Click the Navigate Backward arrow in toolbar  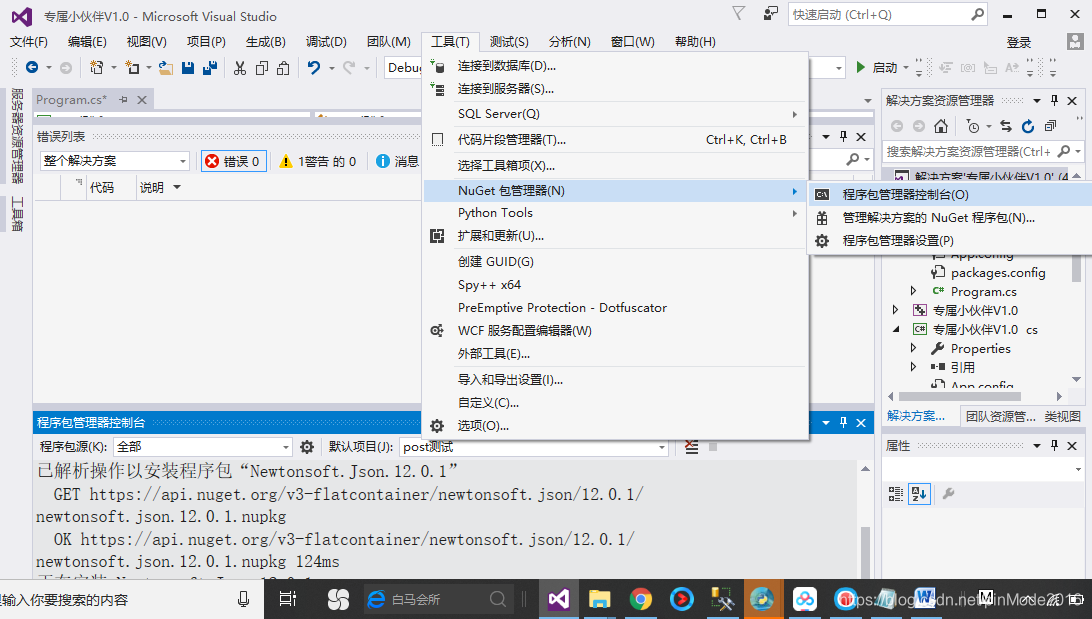tap(31, 68)
